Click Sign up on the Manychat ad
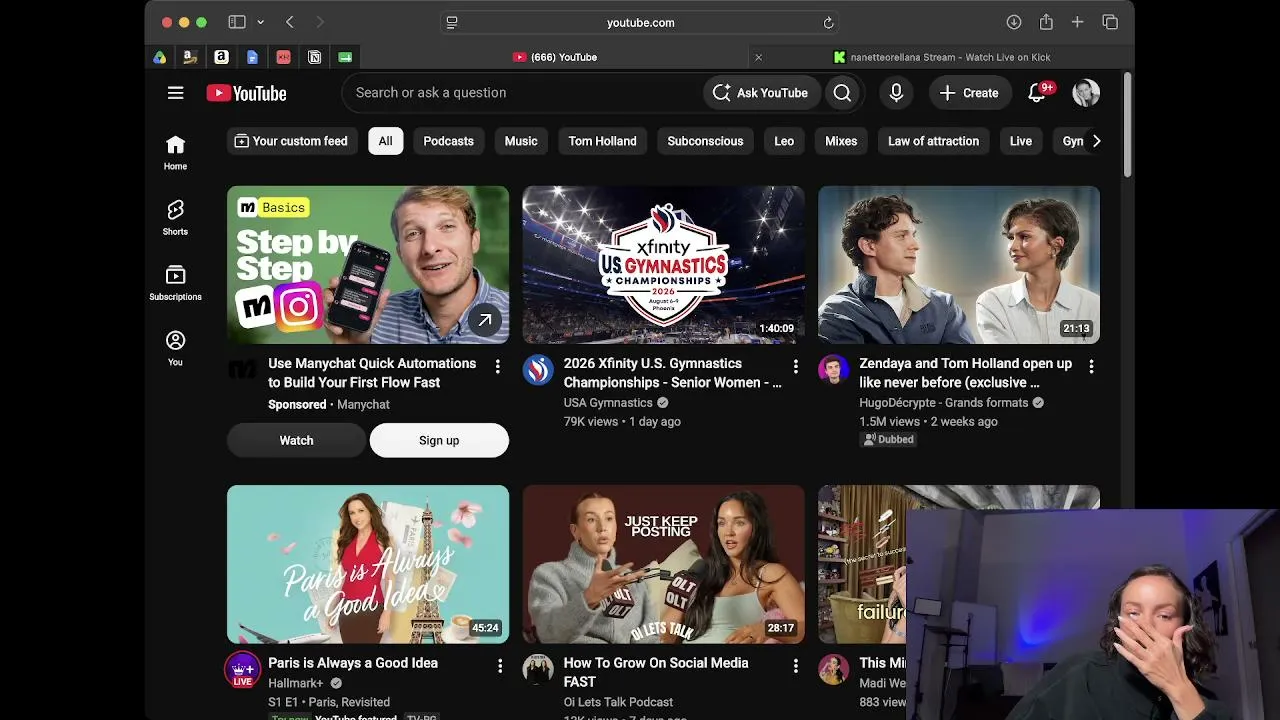Screen dimensions: 1280x720 point(439,440)
